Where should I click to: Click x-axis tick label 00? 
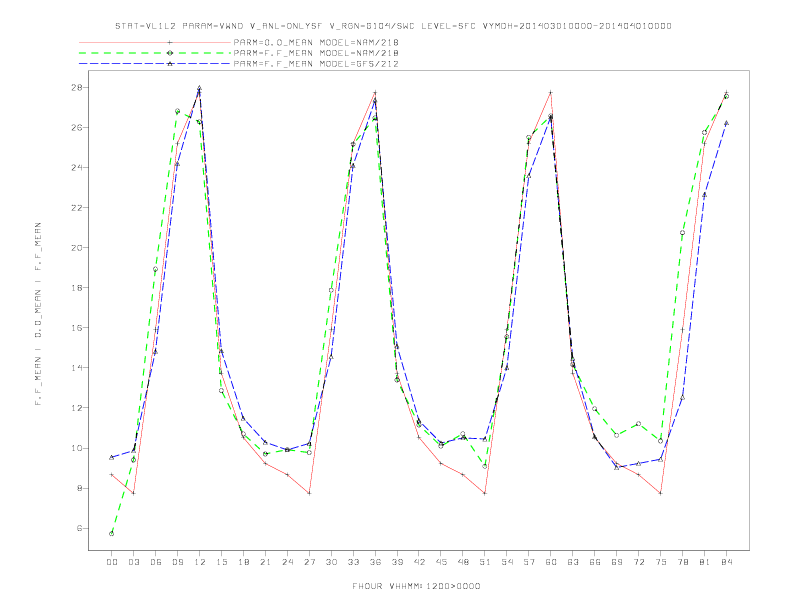[x=112, y=562]
